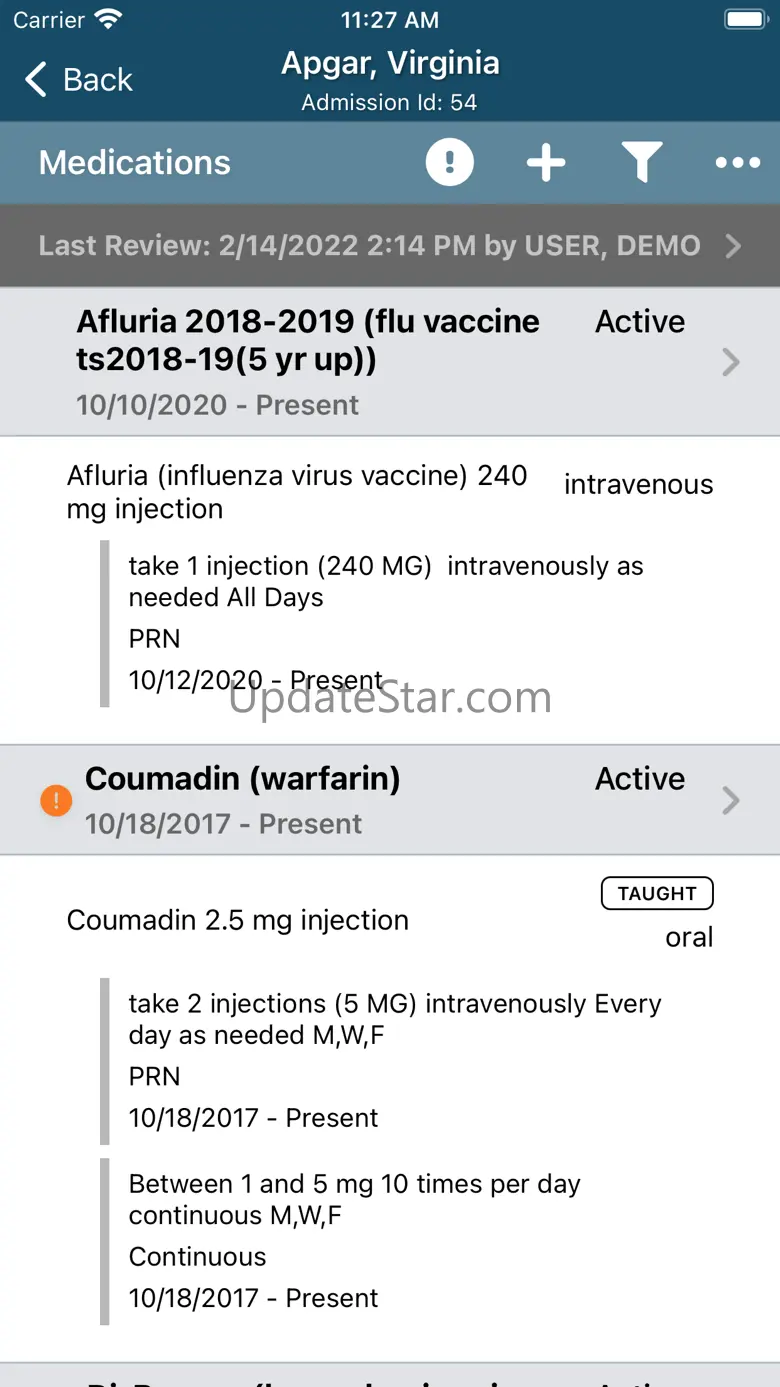The height and width of the screenshot is (1387, 780).
Task: Tap orange warning icon beside Coumadin
Action: tap(56, 800)
